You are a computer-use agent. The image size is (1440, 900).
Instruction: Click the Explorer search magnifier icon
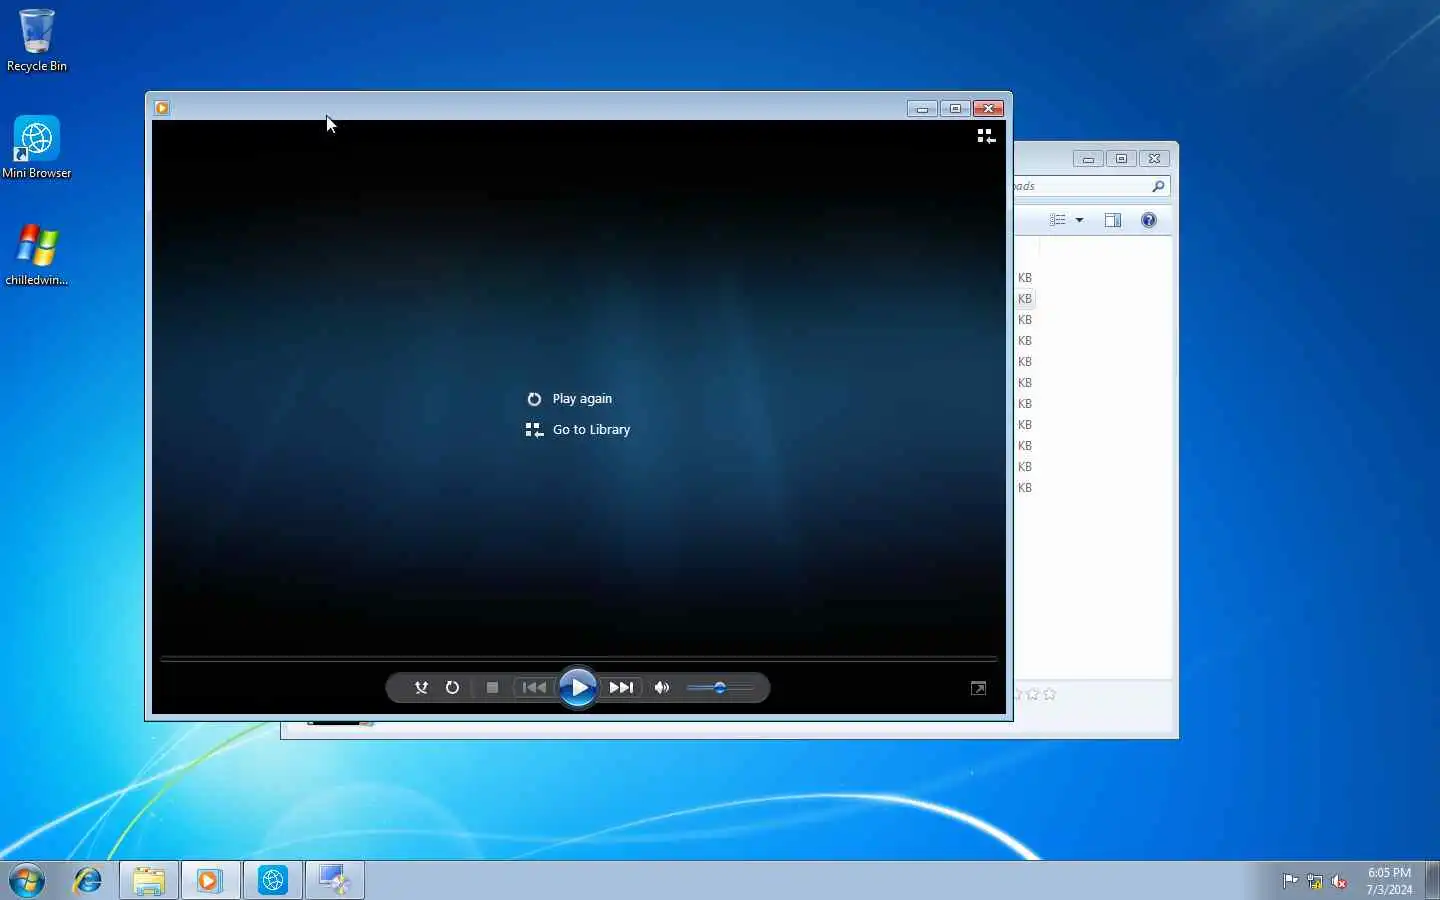(1158, 186)
